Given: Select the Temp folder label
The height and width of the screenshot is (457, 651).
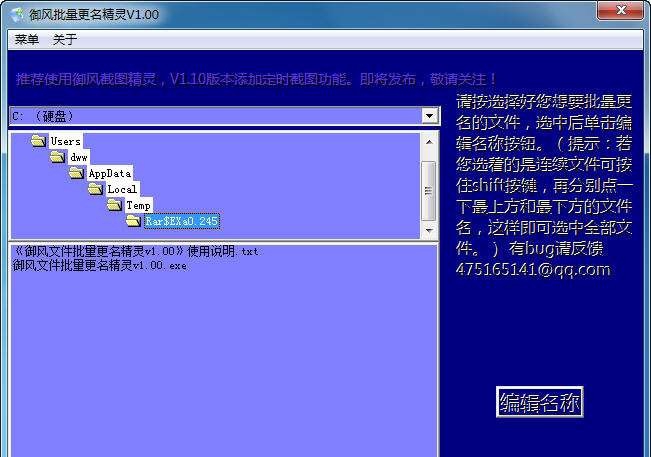Looking at the screenshot, I should 138,205.
